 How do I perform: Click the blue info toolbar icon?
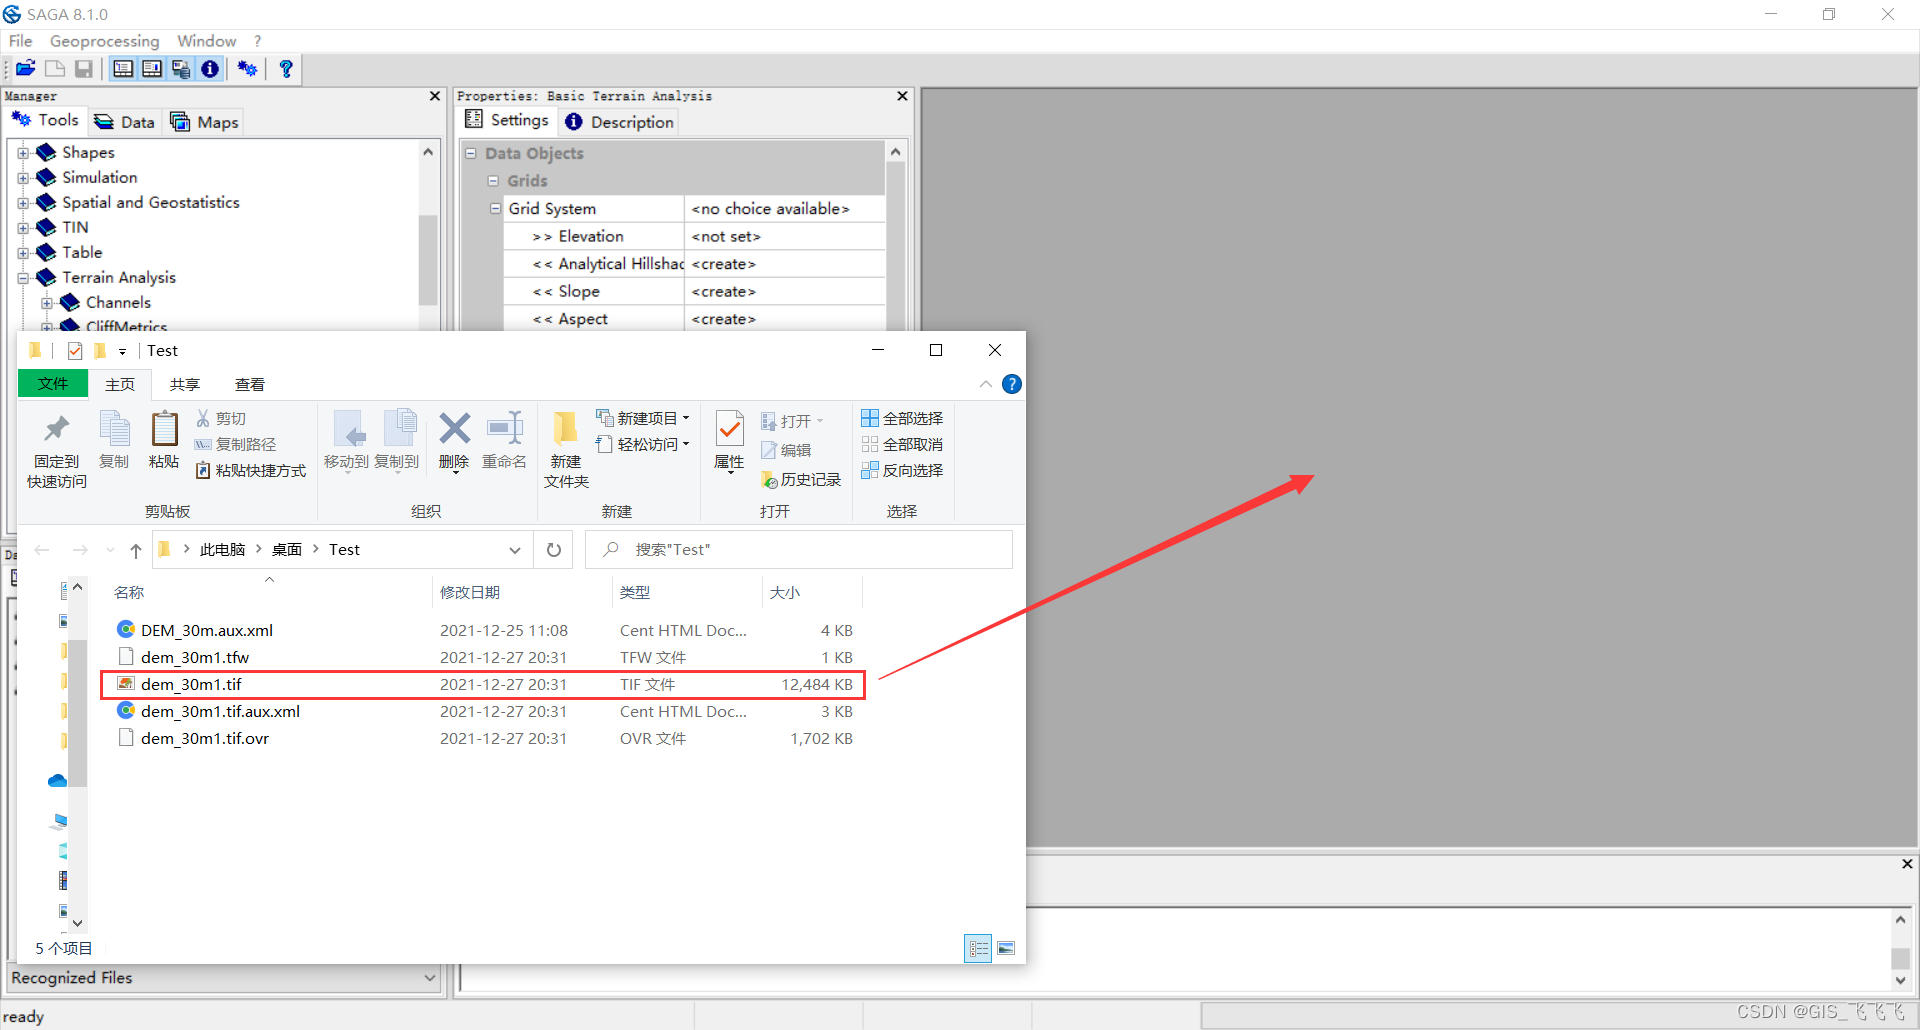click(210, 68)
